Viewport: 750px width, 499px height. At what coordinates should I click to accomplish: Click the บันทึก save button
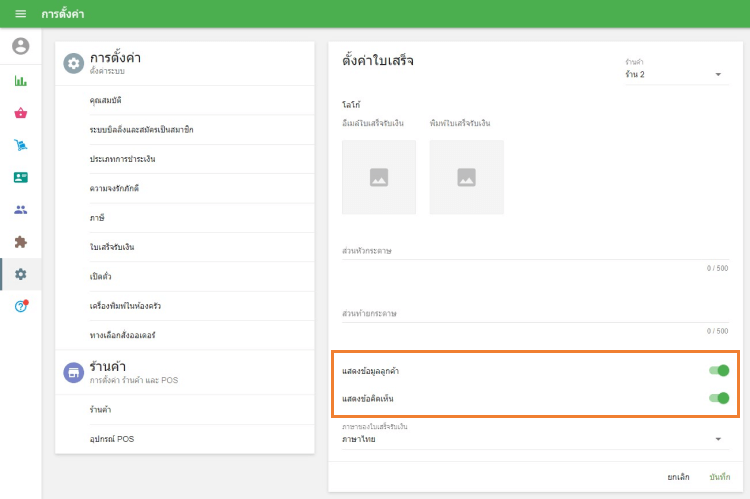coord(720,477)
